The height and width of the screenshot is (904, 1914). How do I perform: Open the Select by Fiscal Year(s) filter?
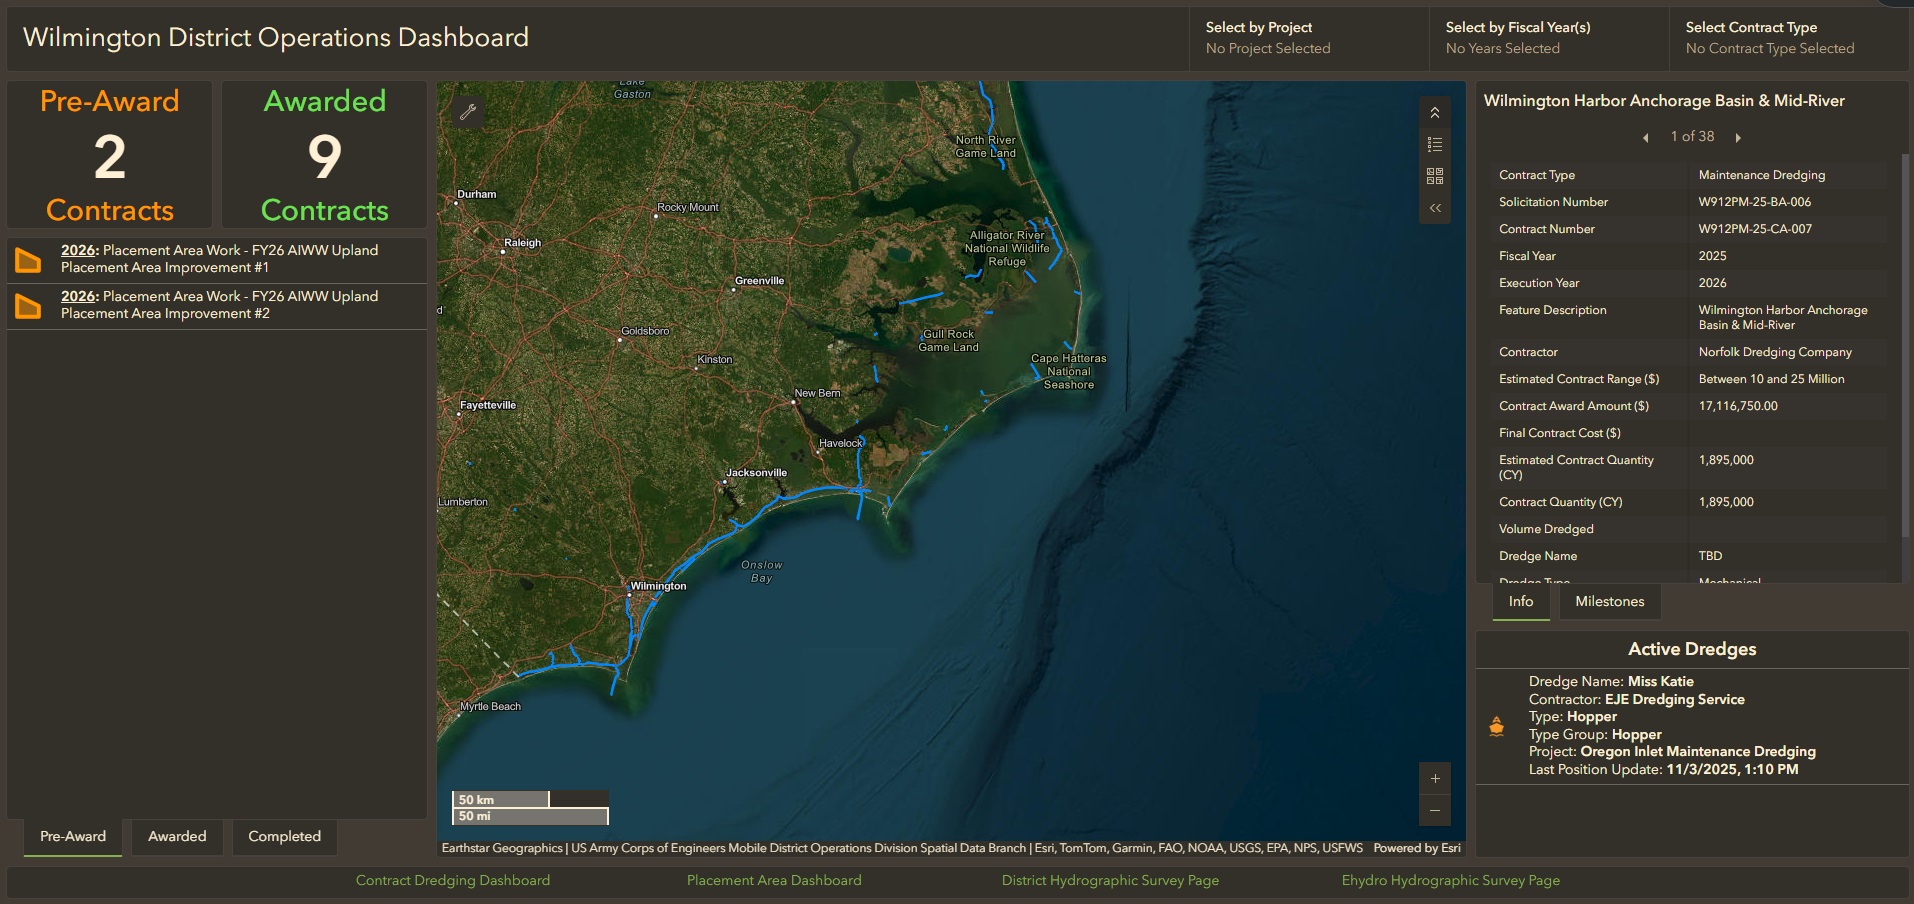coord(1549,38)
